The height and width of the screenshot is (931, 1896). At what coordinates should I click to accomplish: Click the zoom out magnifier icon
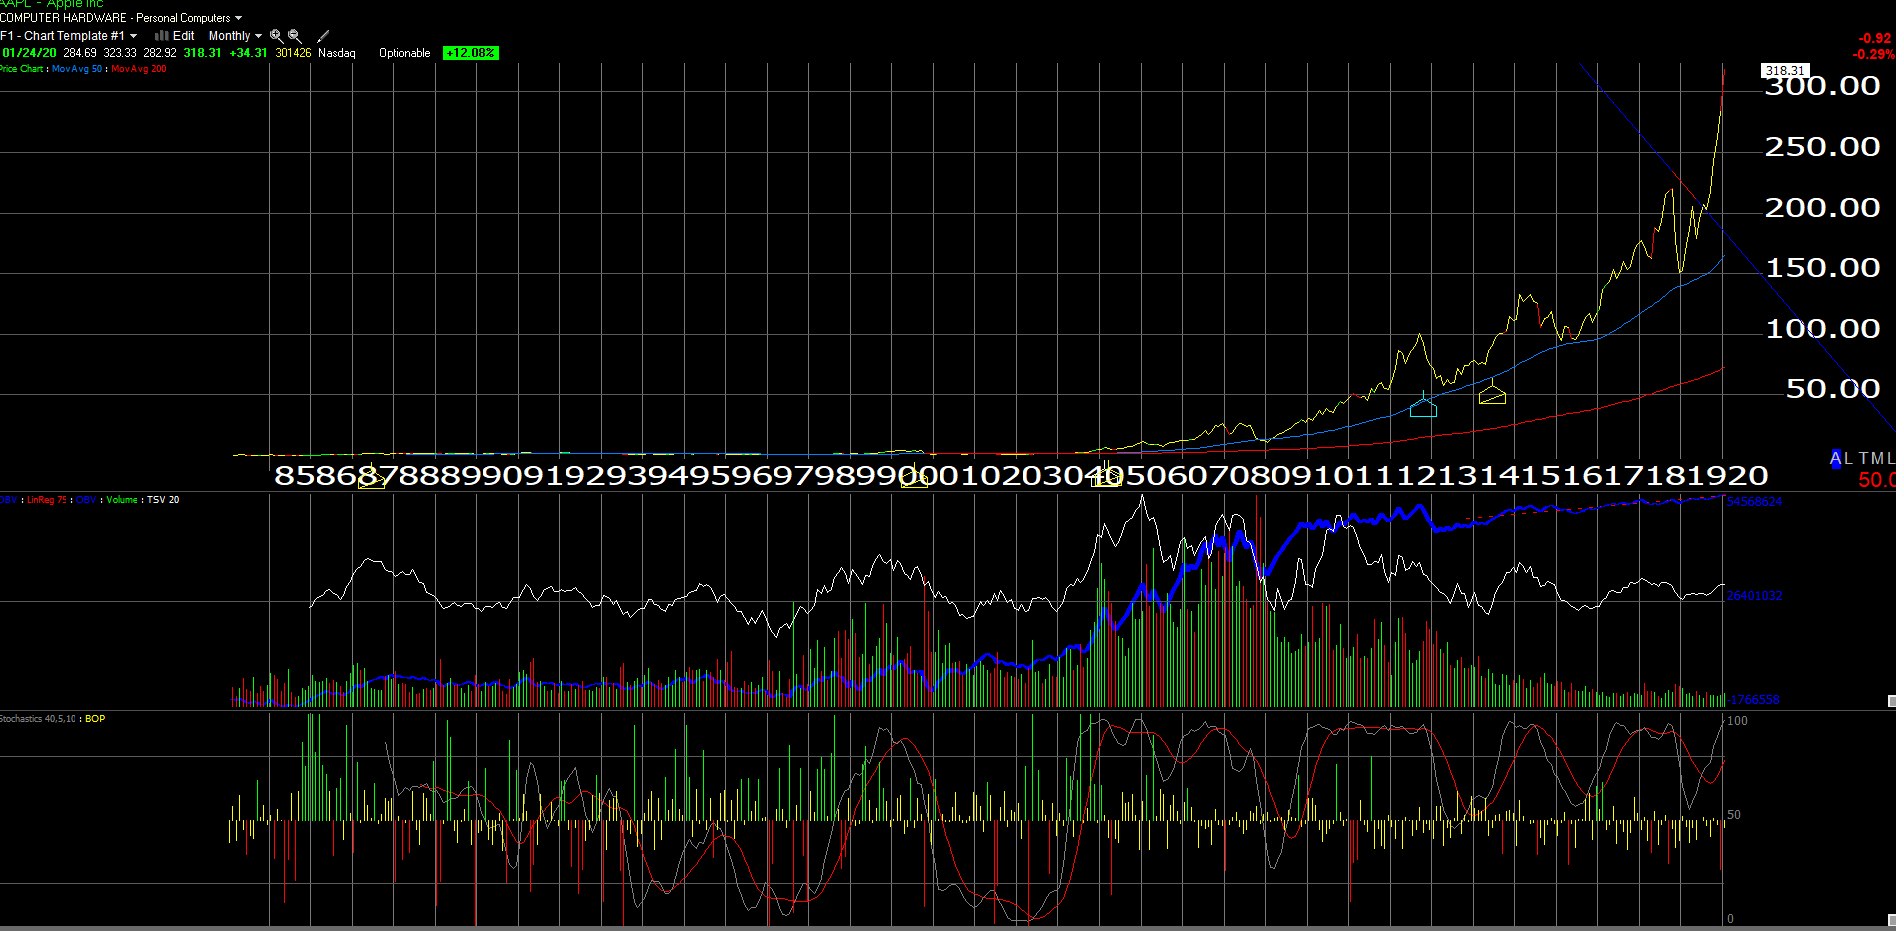pyautogui.click(x=294, y=35)
